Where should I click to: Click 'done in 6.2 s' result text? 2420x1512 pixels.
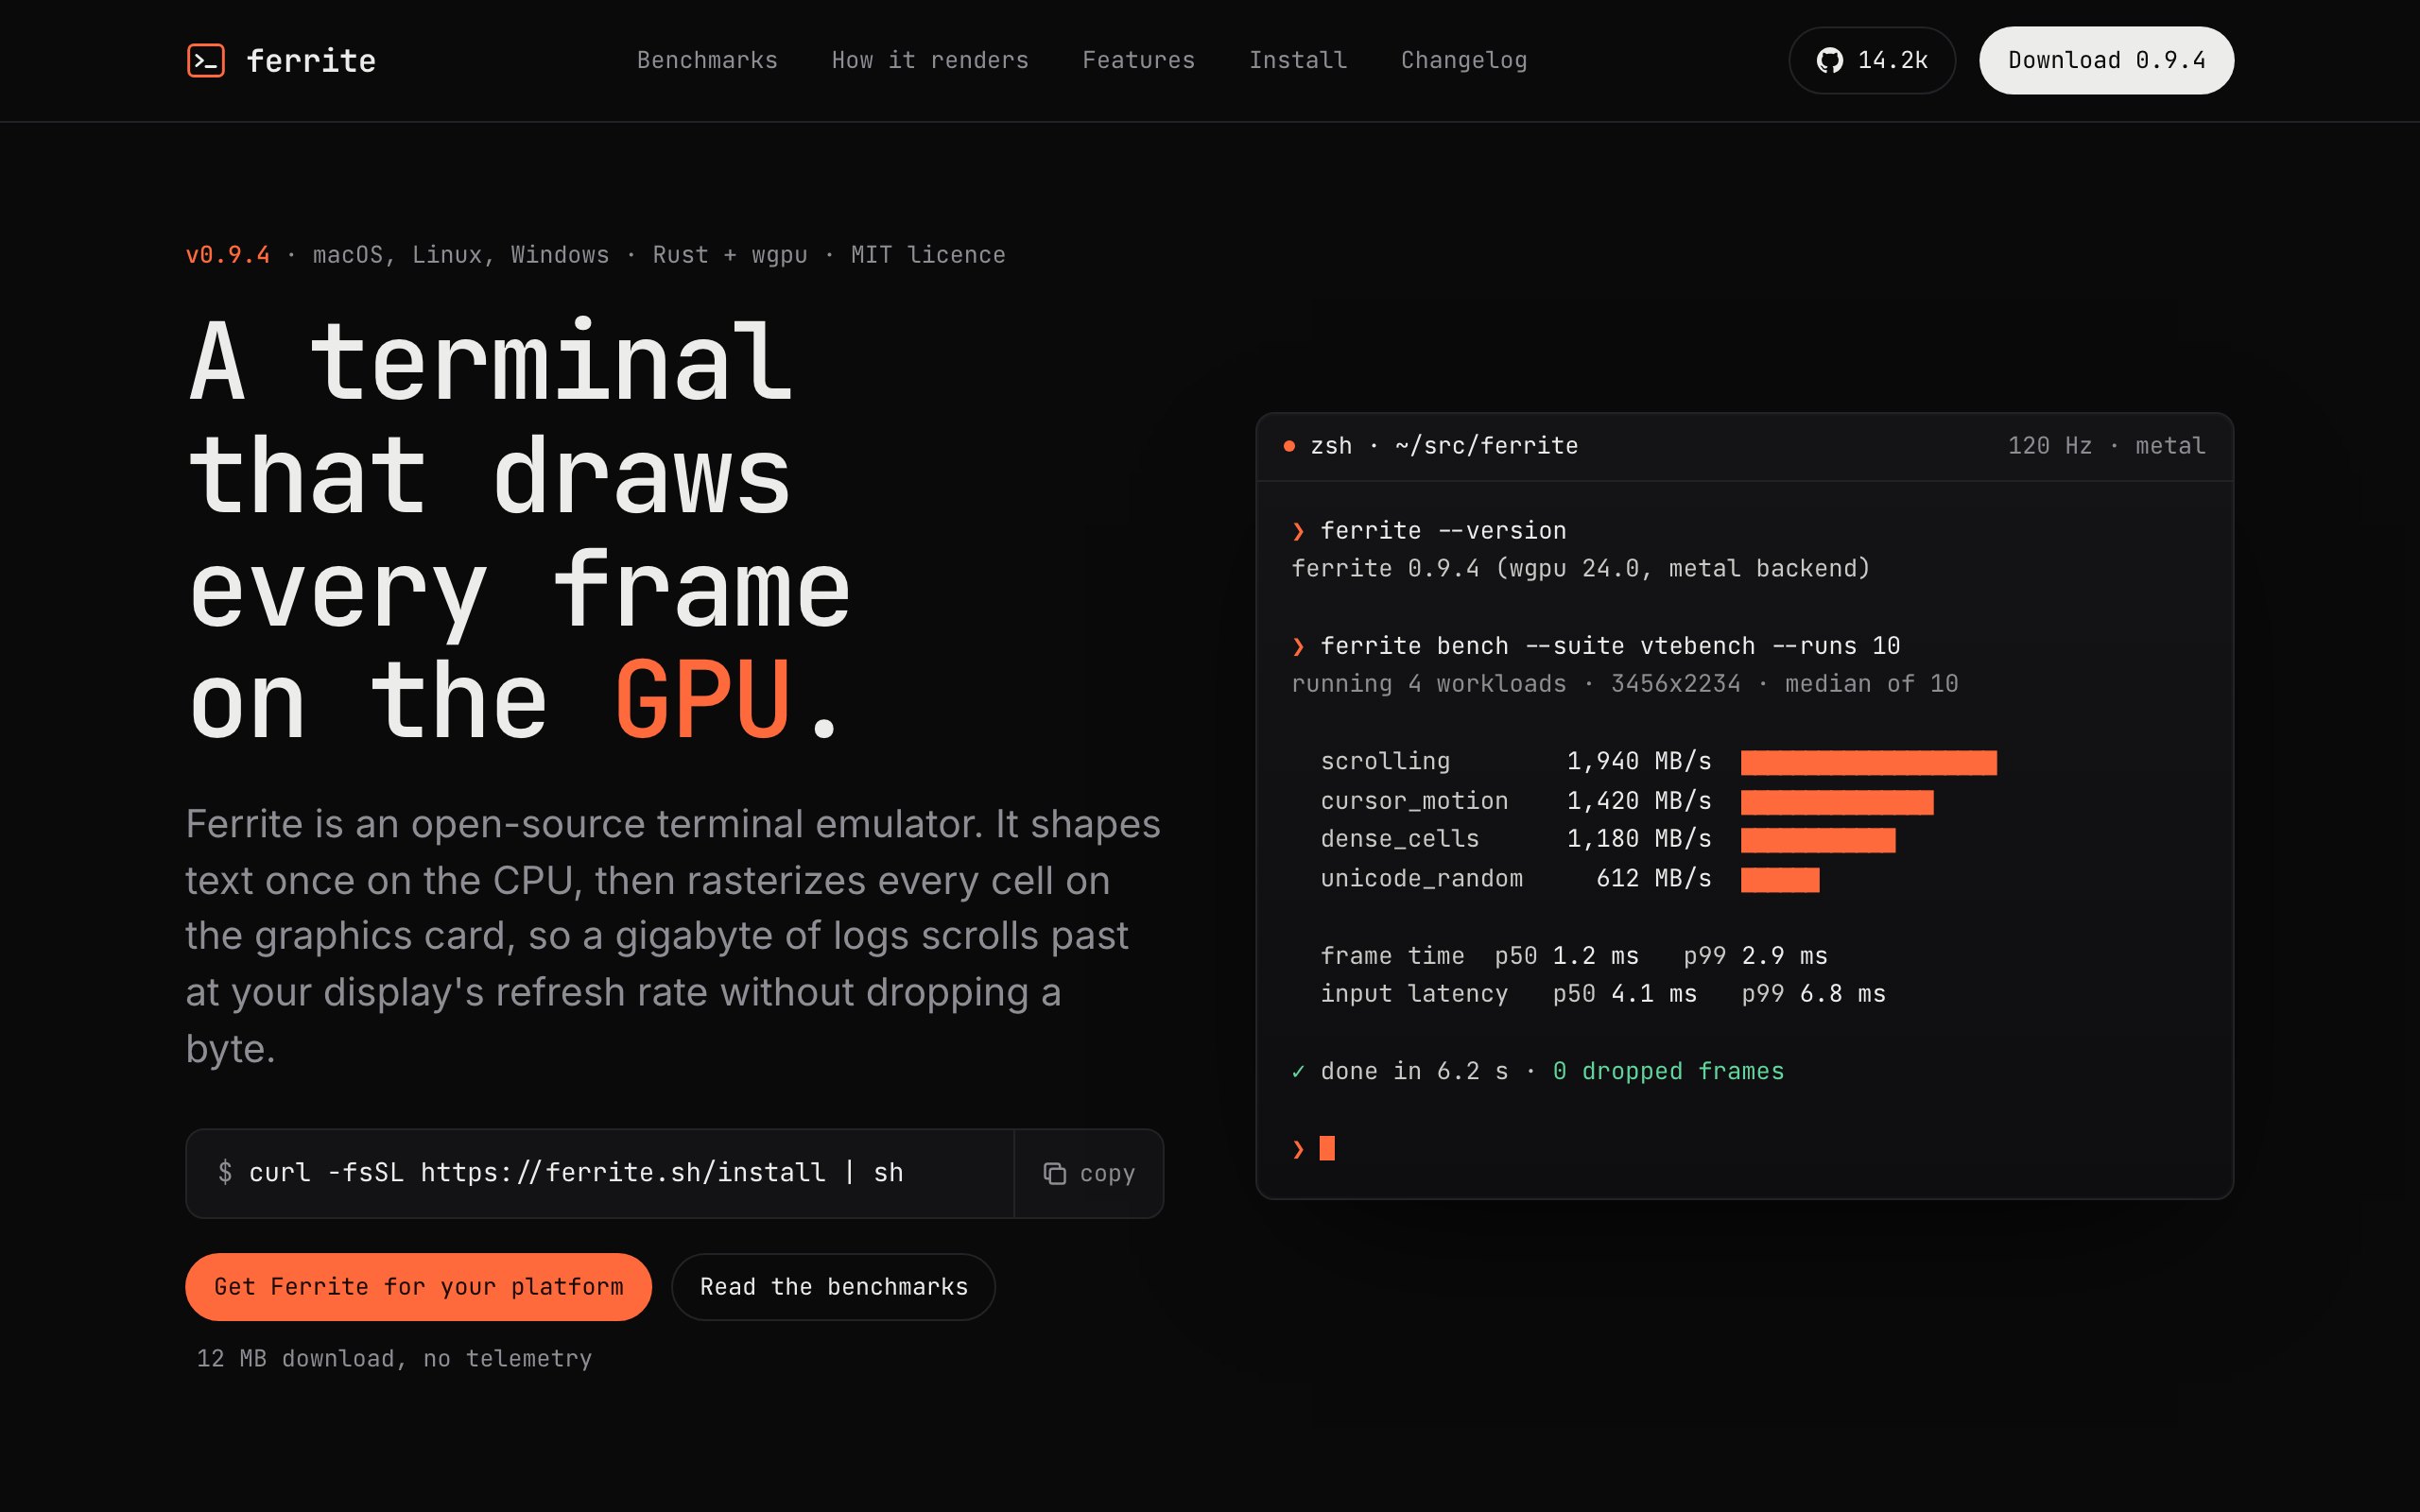click(x=1414, y=1072)
